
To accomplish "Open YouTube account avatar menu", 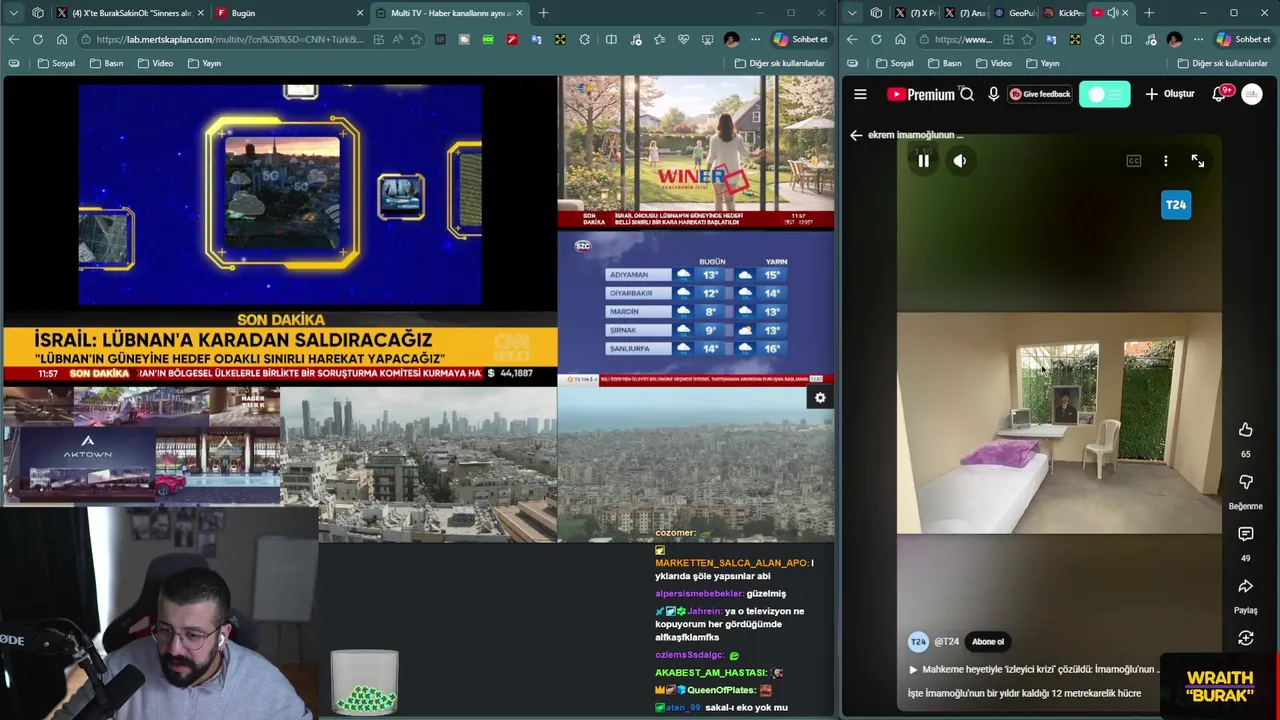I will (x=1252, y=94).
